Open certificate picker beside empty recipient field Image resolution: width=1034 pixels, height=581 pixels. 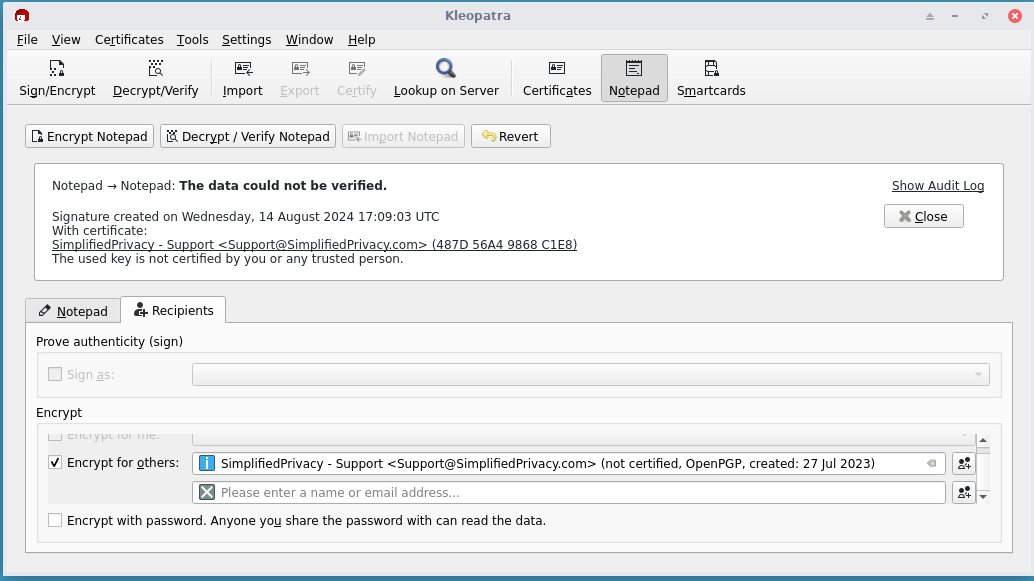[964, 493]
